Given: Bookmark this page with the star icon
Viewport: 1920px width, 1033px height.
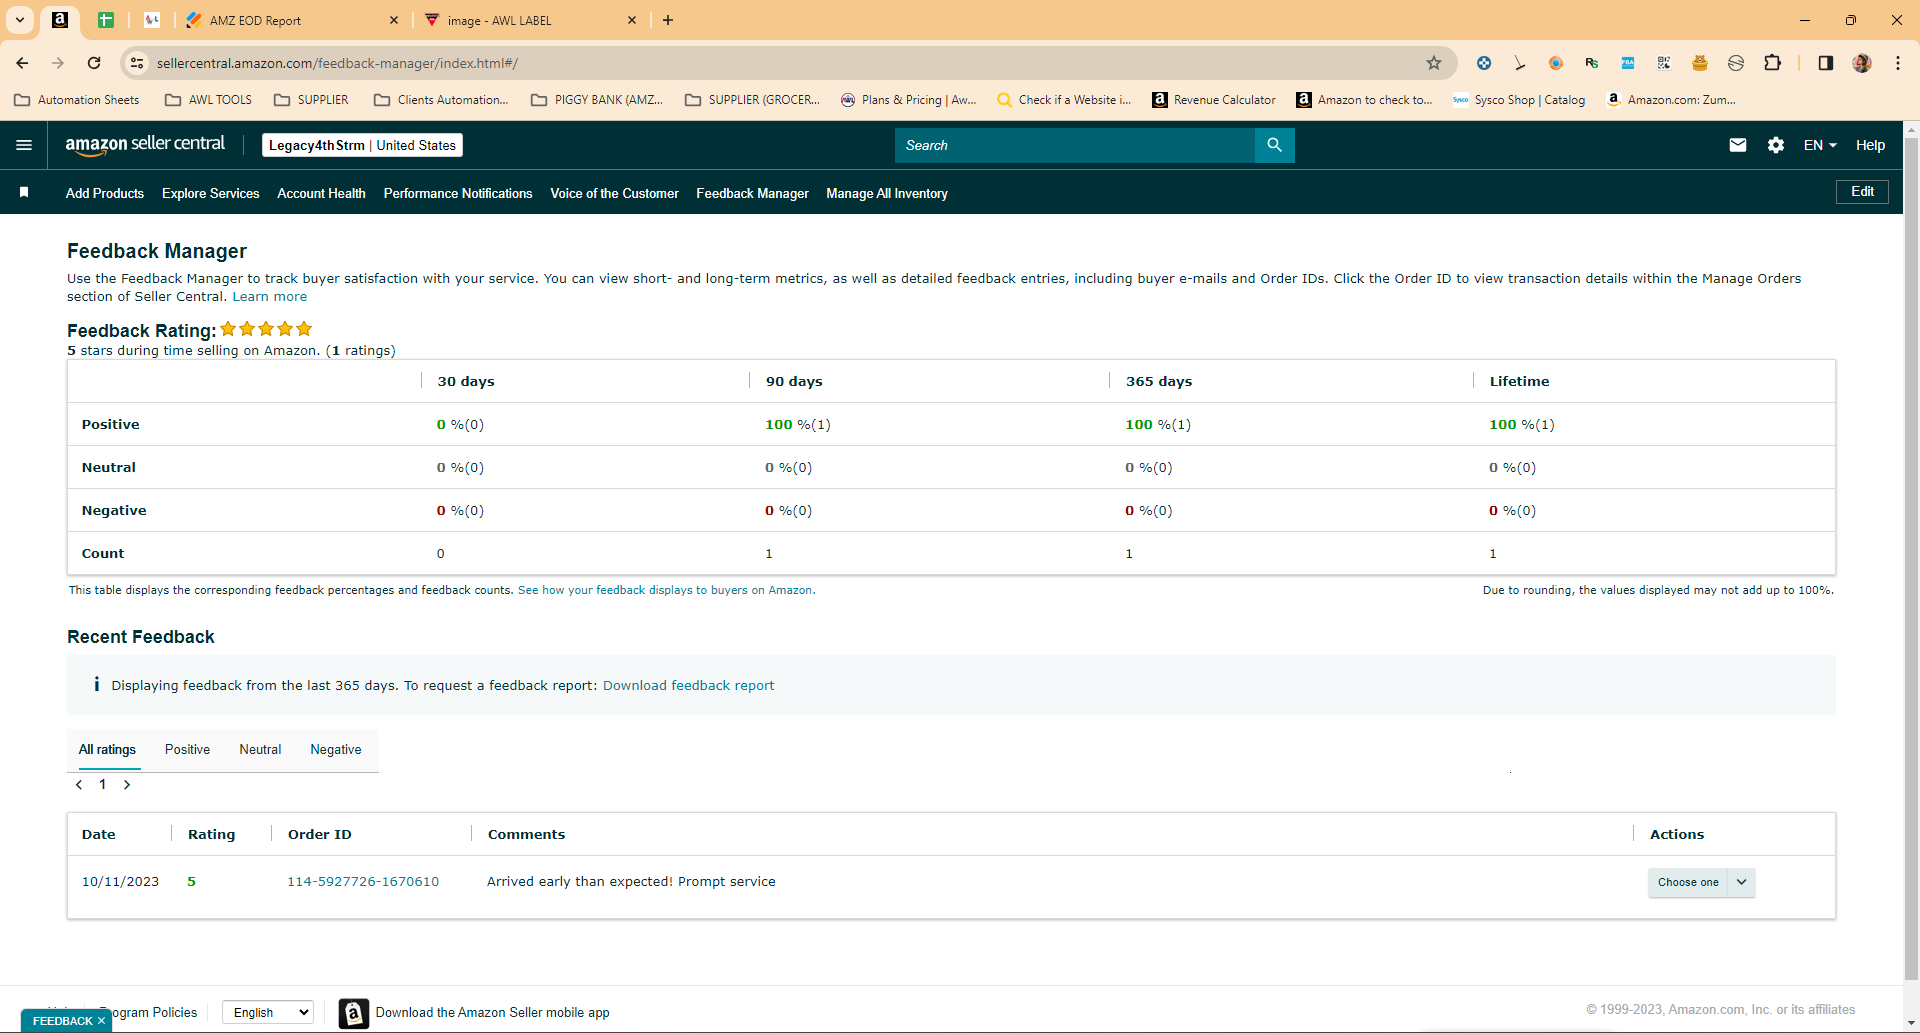Looking at the screenshot, I should [x=1434, y=63].
